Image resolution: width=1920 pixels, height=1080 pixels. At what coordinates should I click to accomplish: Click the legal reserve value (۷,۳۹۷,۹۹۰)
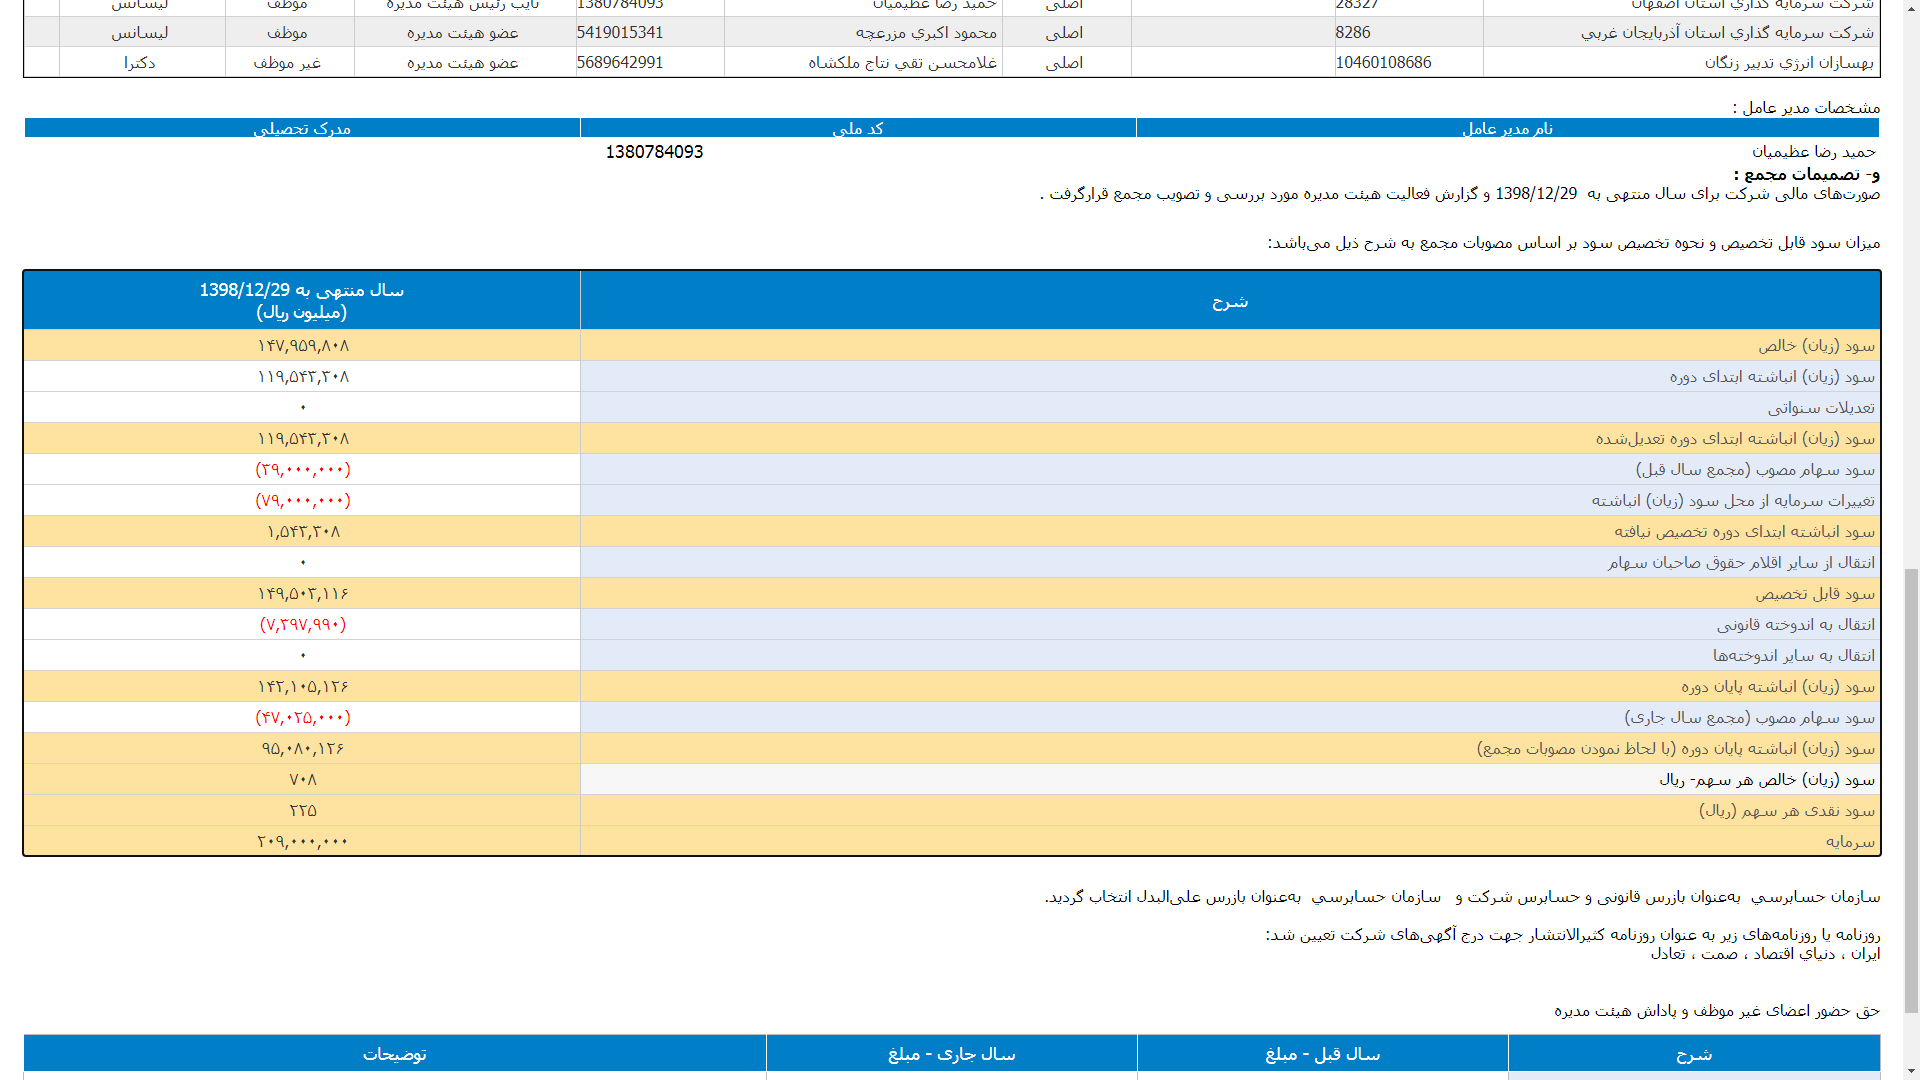303,624
